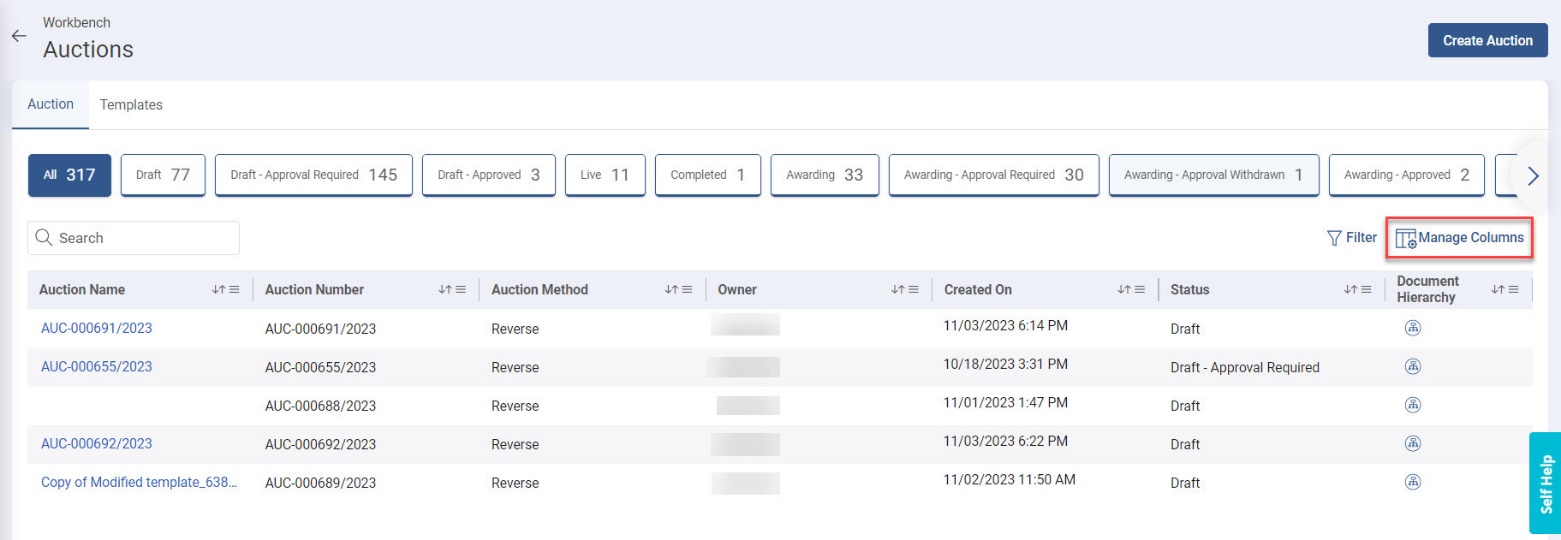Open Manage Columns settings
Screen dimensions: 1561x540
coord(1460,238)
